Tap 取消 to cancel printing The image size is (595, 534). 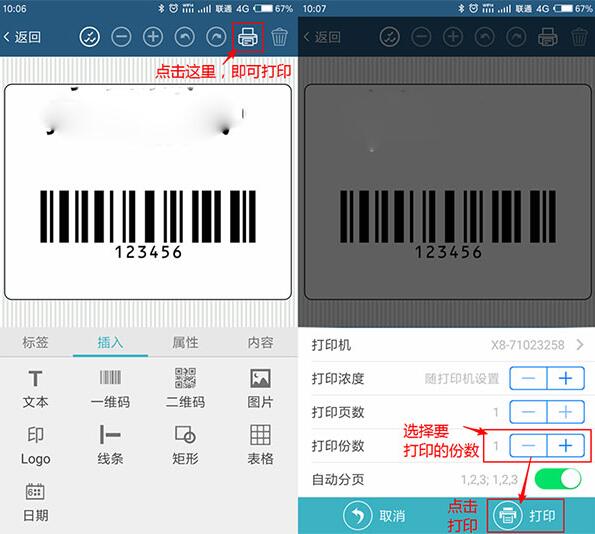[x=375, y=515]
